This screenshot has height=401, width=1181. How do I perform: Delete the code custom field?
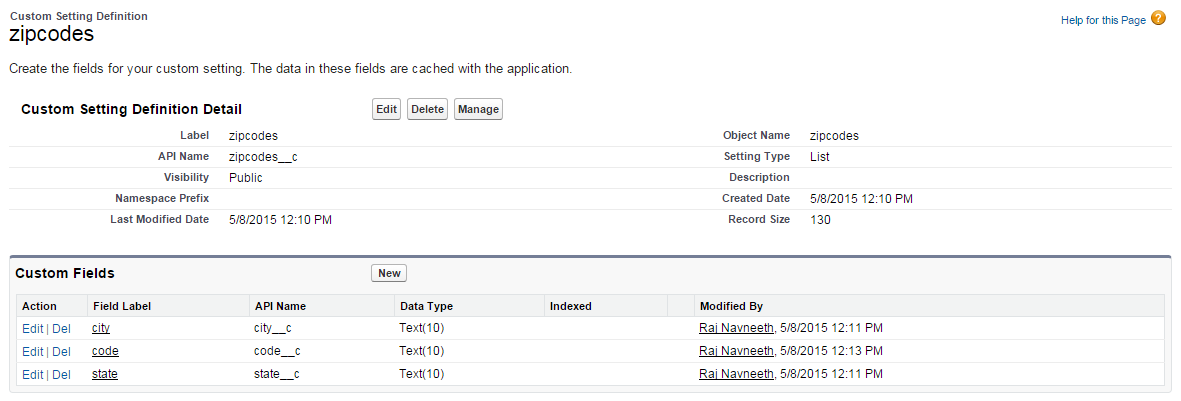[x=61, y=351]
